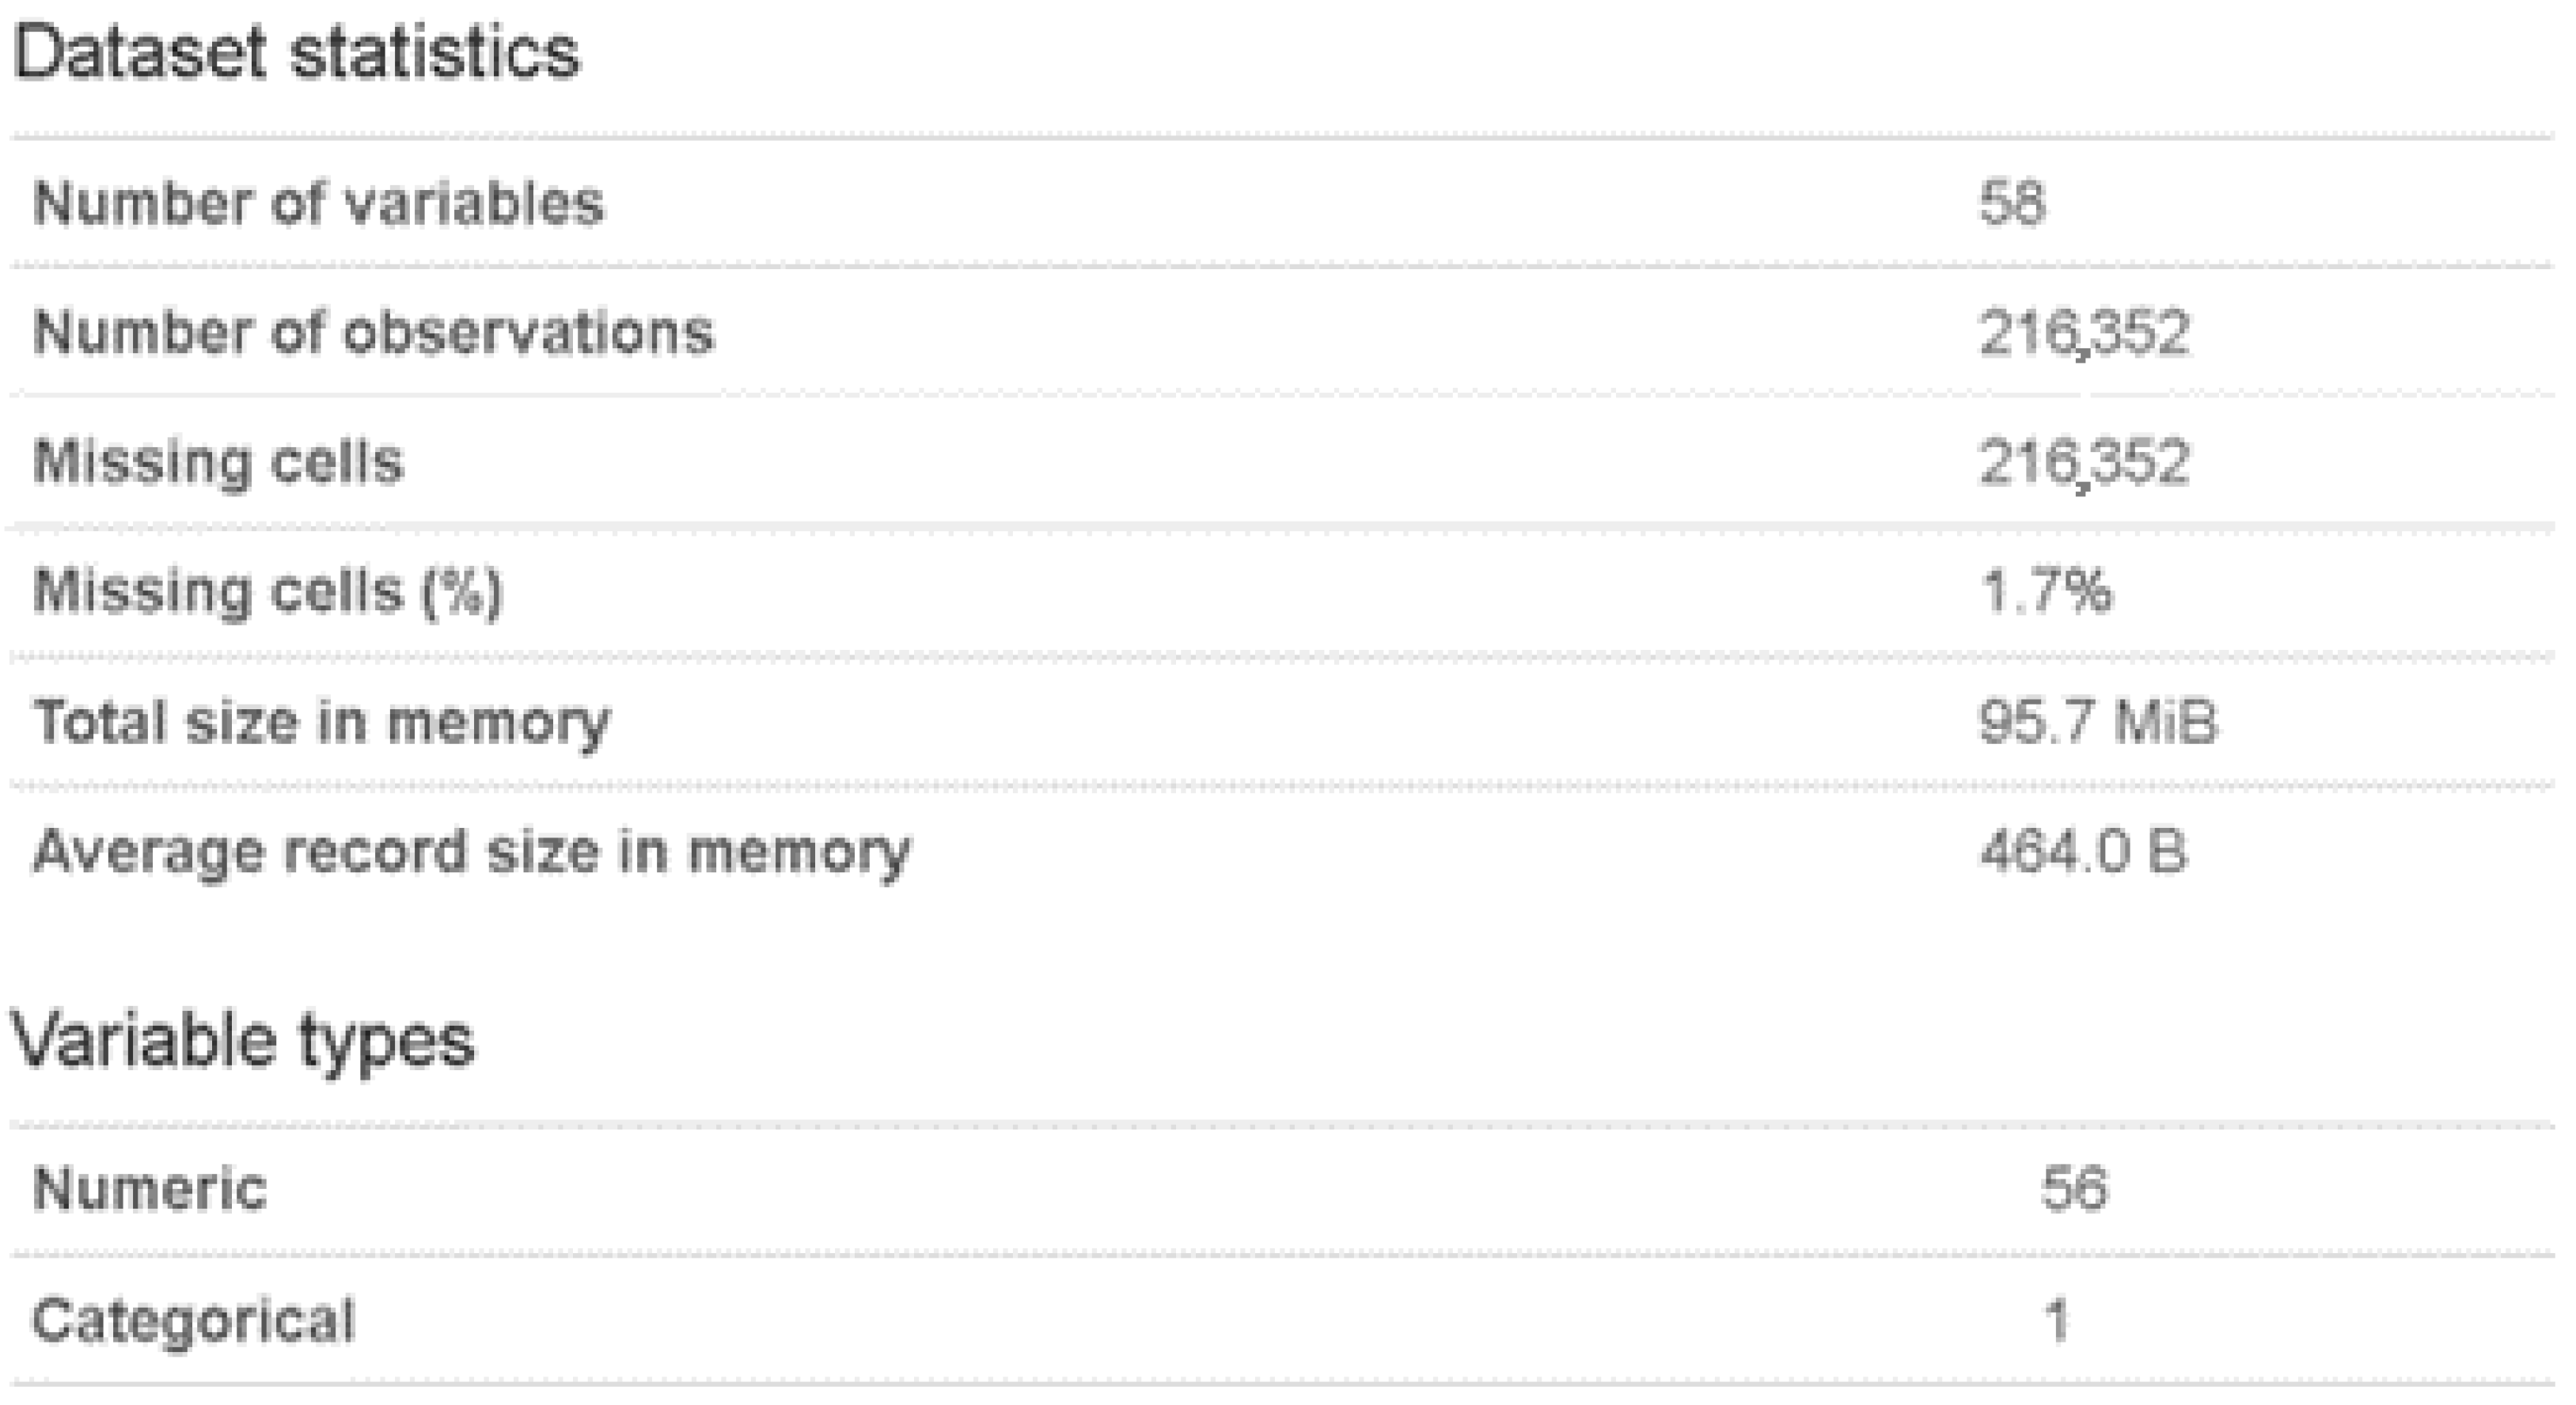The width and height of the screenshot is (2576, 1405).
Task: Select the 'Missing cells (%)' label
Action: coord(267,592)
